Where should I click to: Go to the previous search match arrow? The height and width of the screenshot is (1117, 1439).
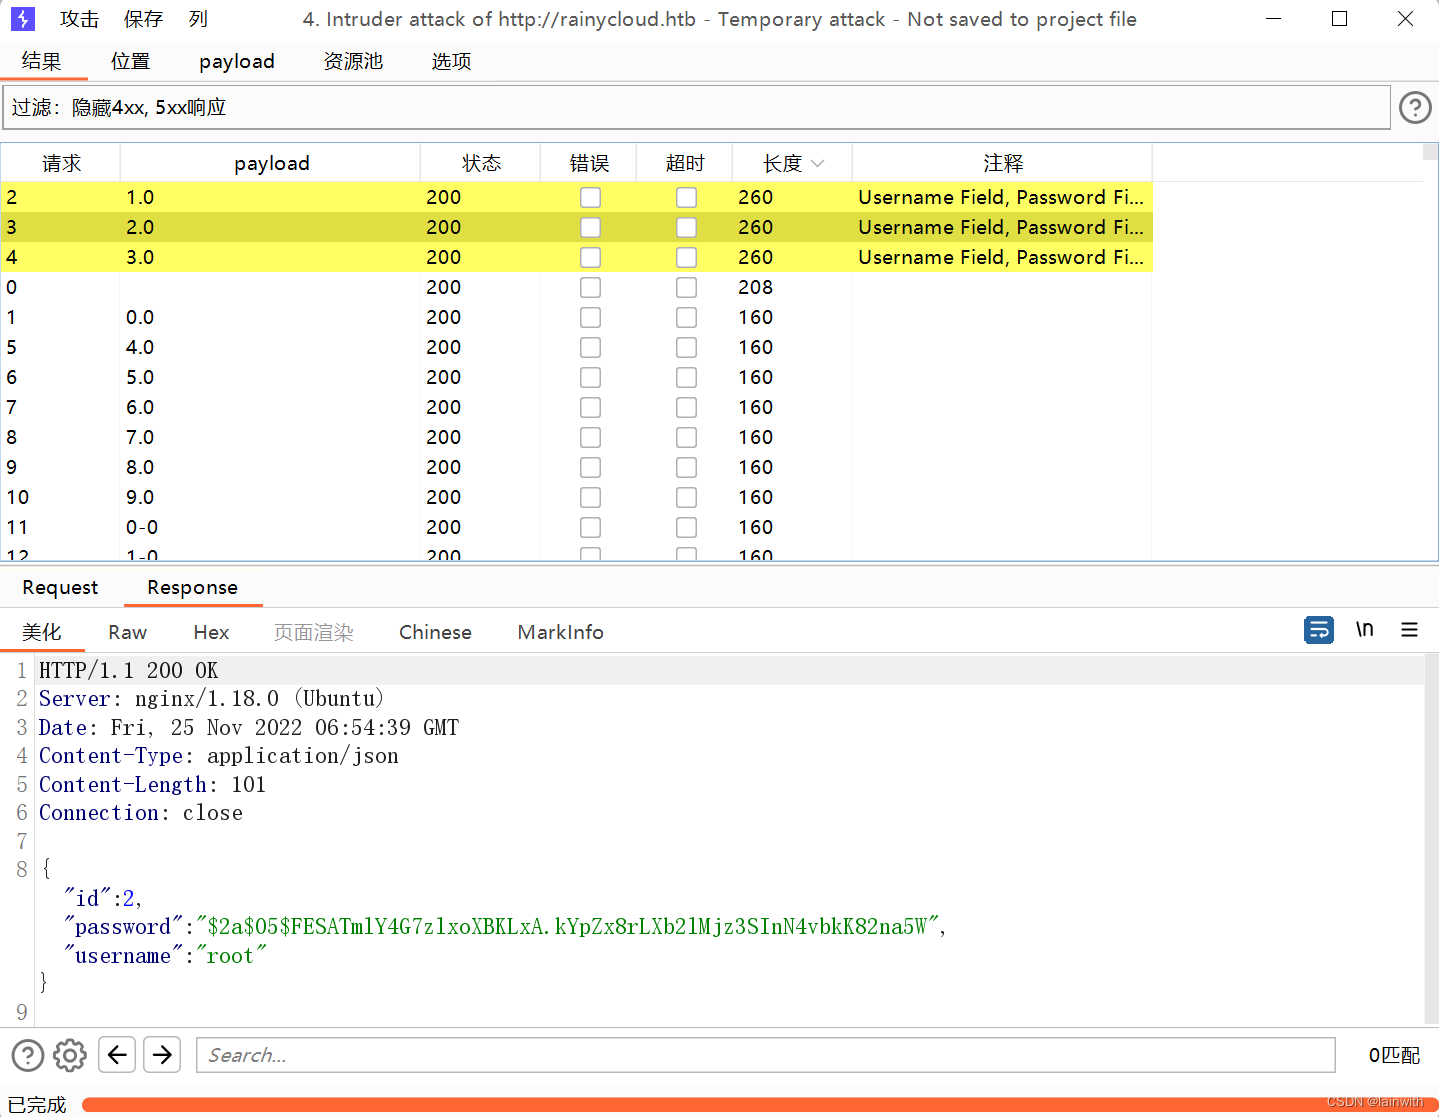[117, 1054]
